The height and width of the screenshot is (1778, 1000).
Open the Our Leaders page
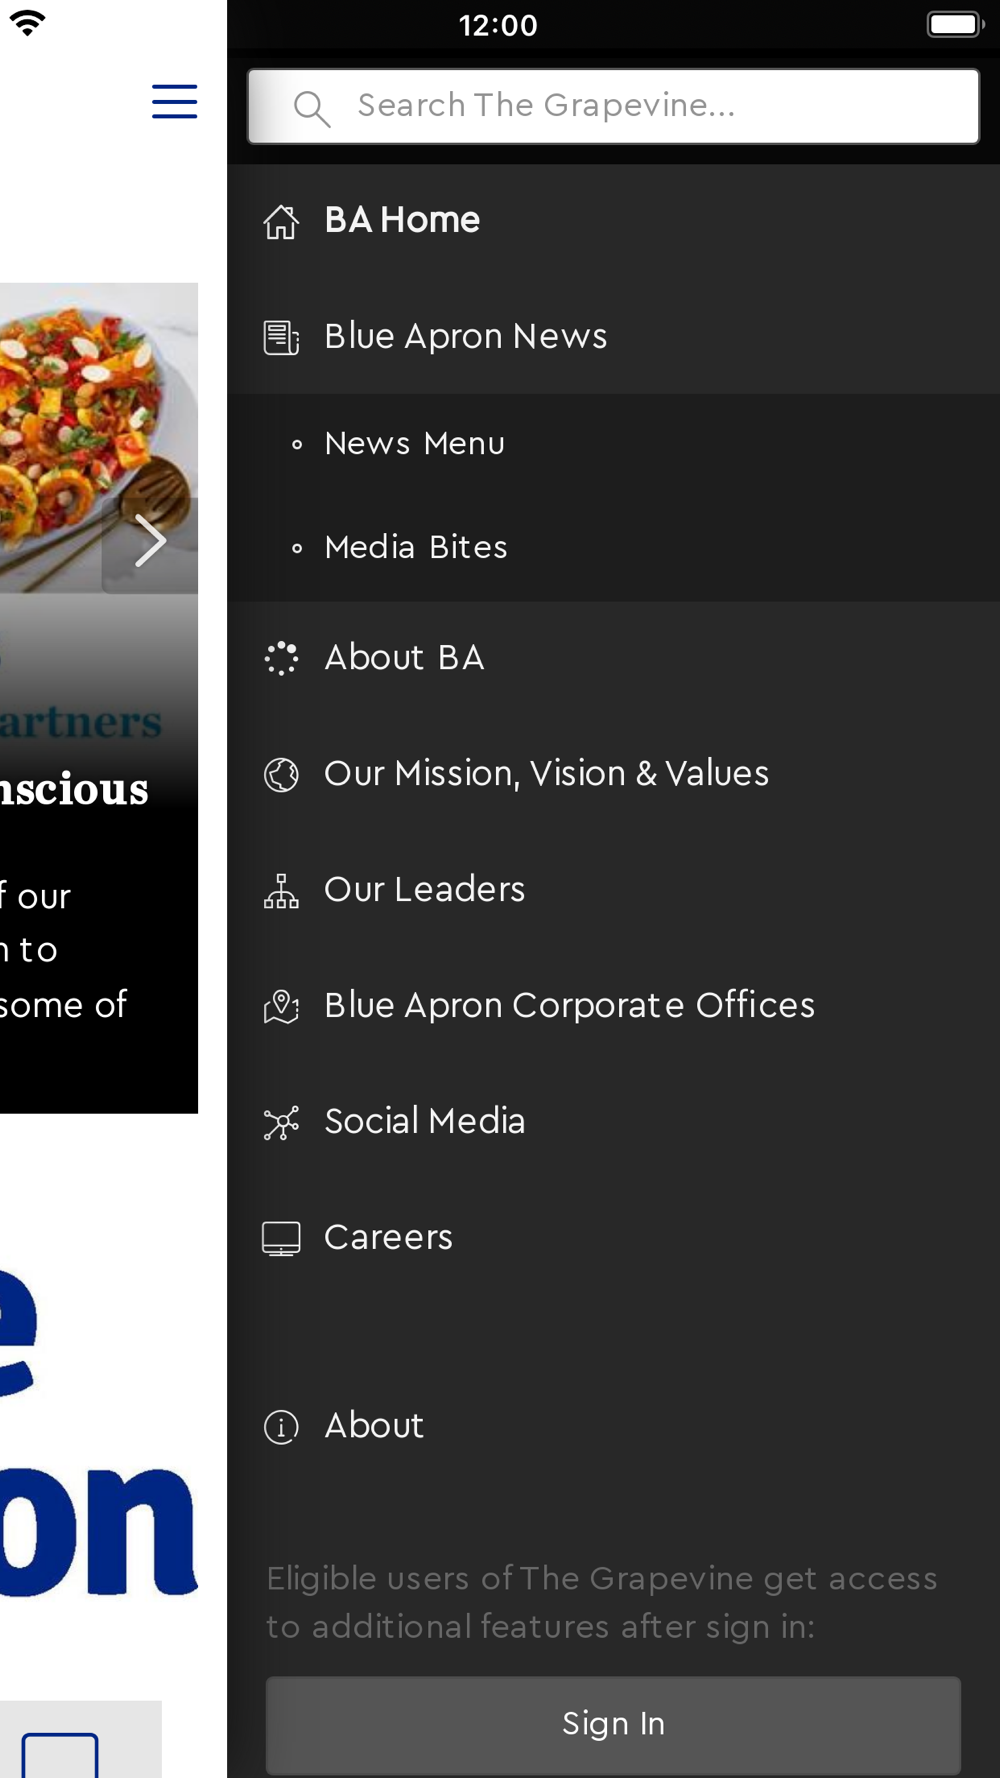point(613,890)
